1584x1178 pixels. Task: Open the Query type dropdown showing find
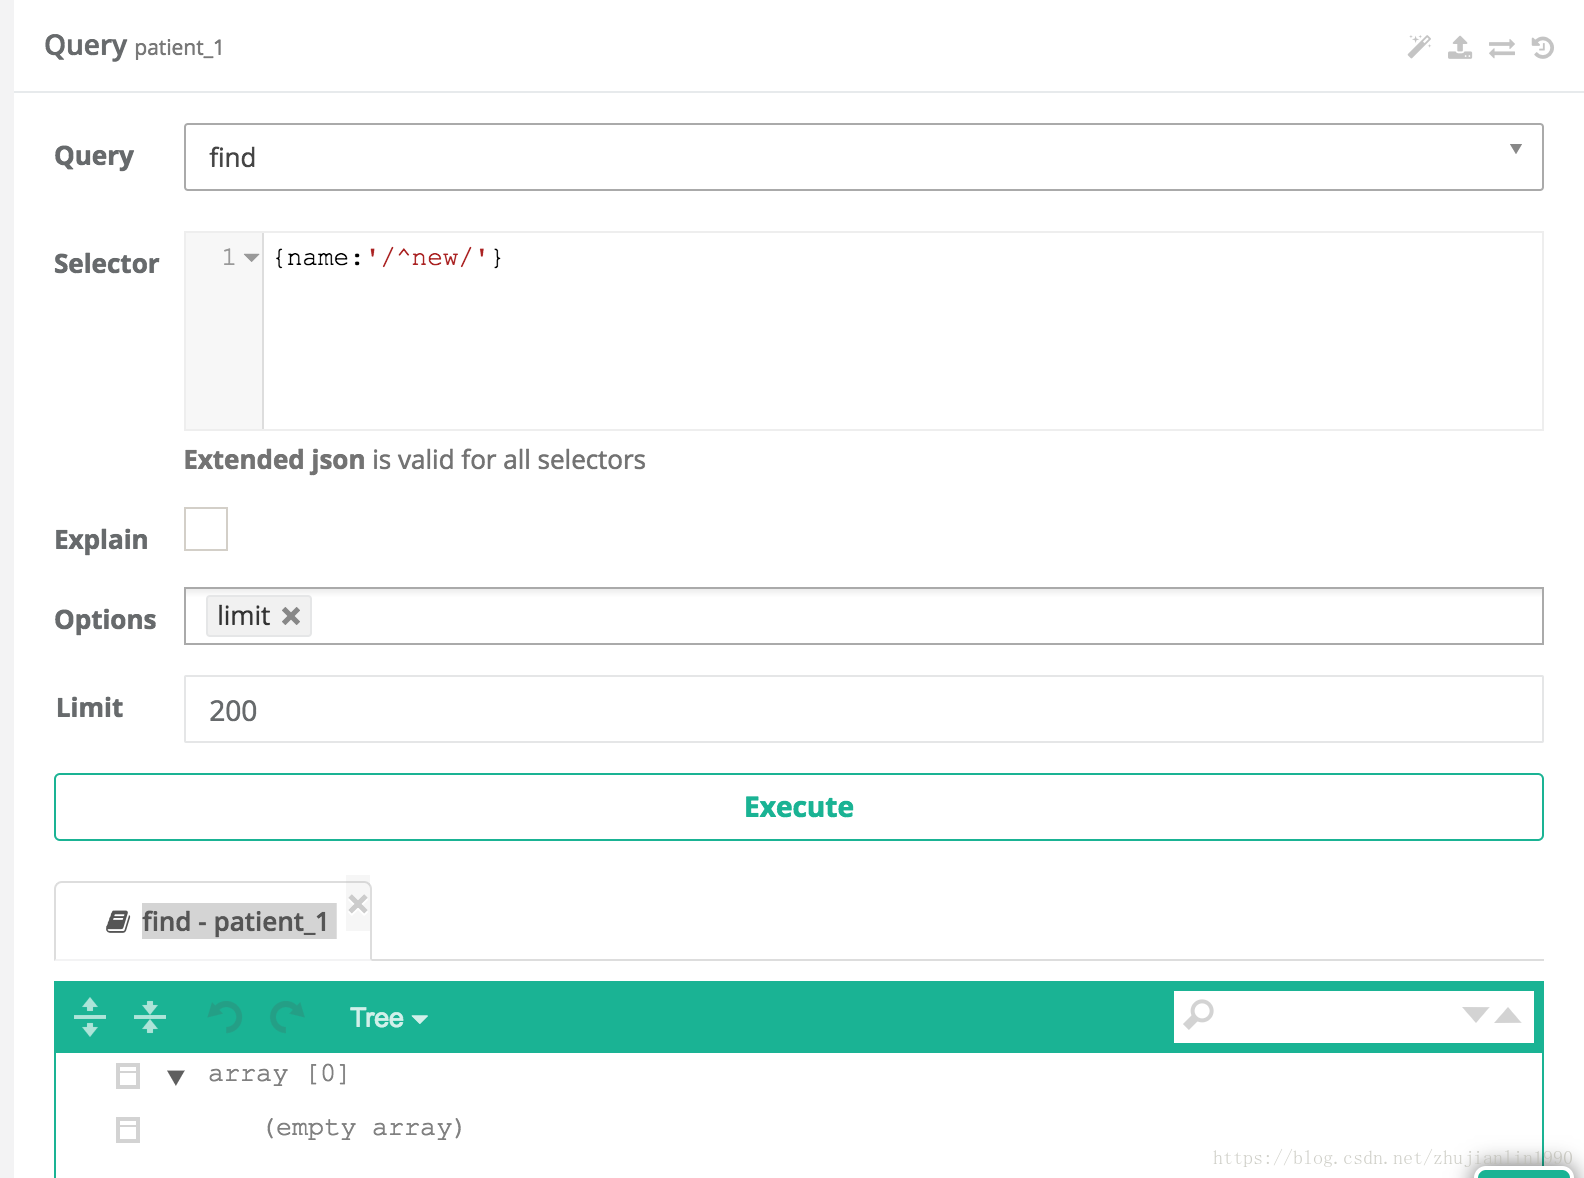pyautogui.click(x=863, y=157)
